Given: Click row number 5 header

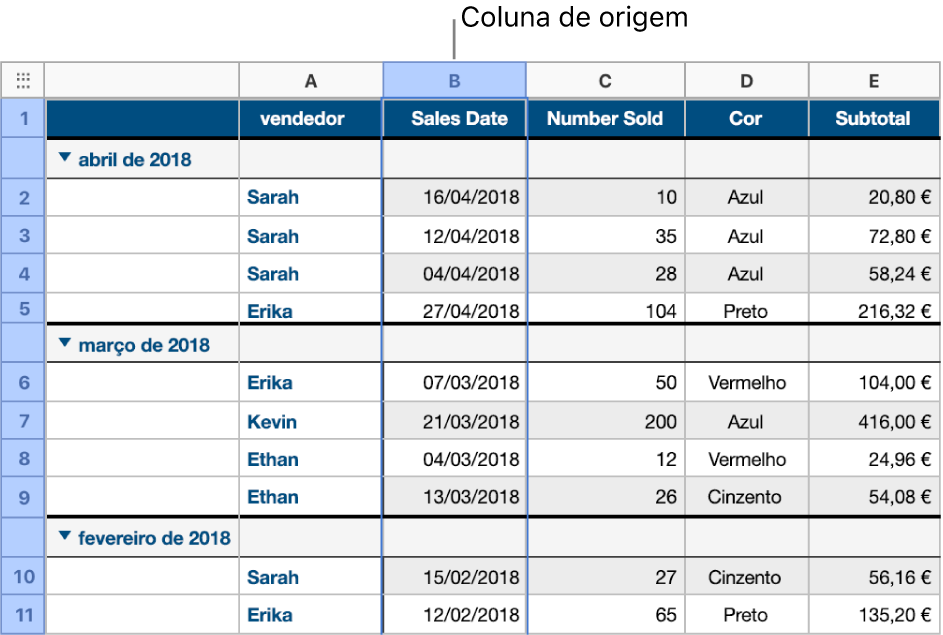Looking at the screenshot, I should pos(22,310).
